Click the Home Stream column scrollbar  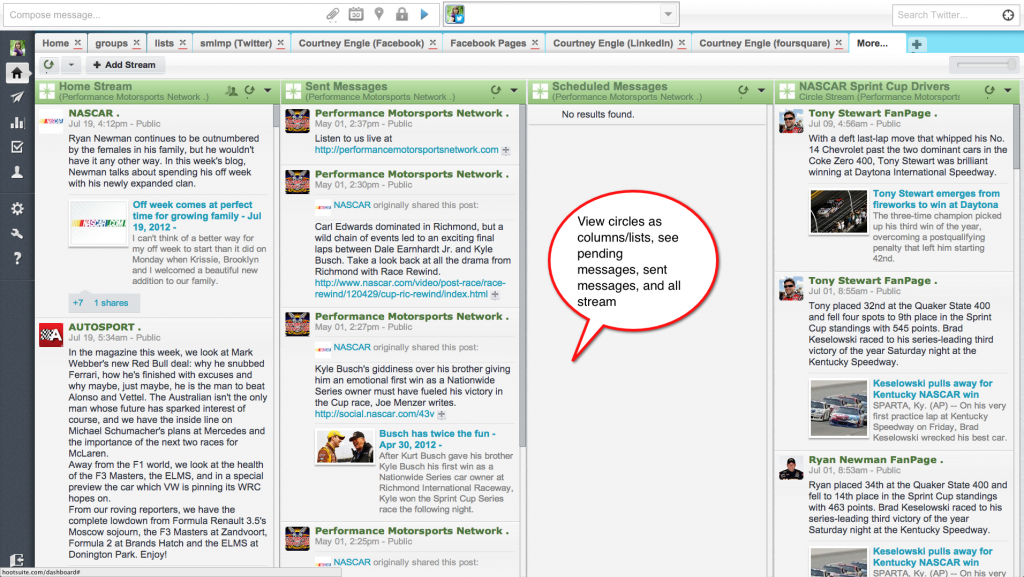click(276, 115)
